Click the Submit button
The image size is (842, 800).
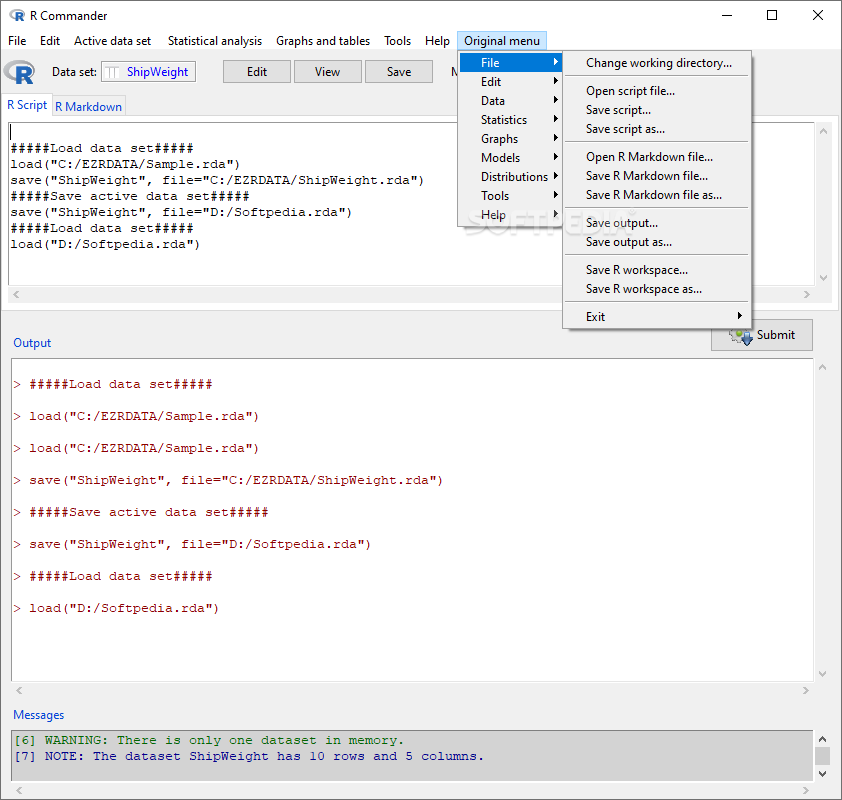tap(761, 335)
